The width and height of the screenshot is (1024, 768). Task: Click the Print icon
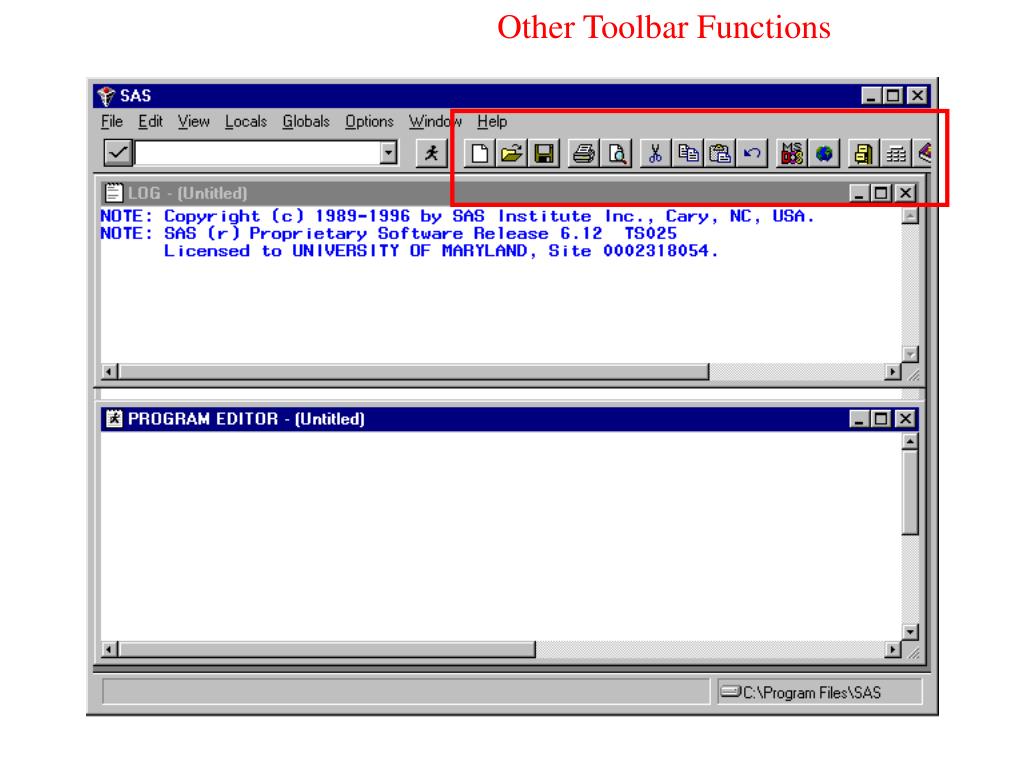point(584,153)
